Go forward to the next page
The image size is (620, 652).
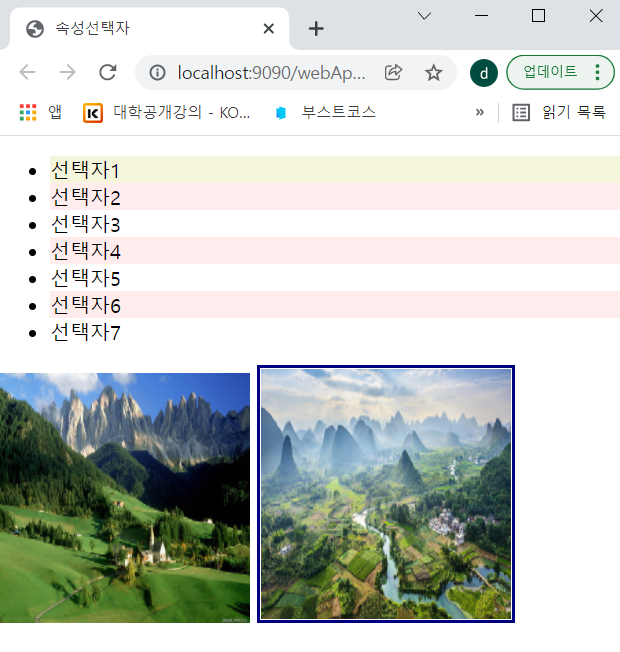click(67, 72)
